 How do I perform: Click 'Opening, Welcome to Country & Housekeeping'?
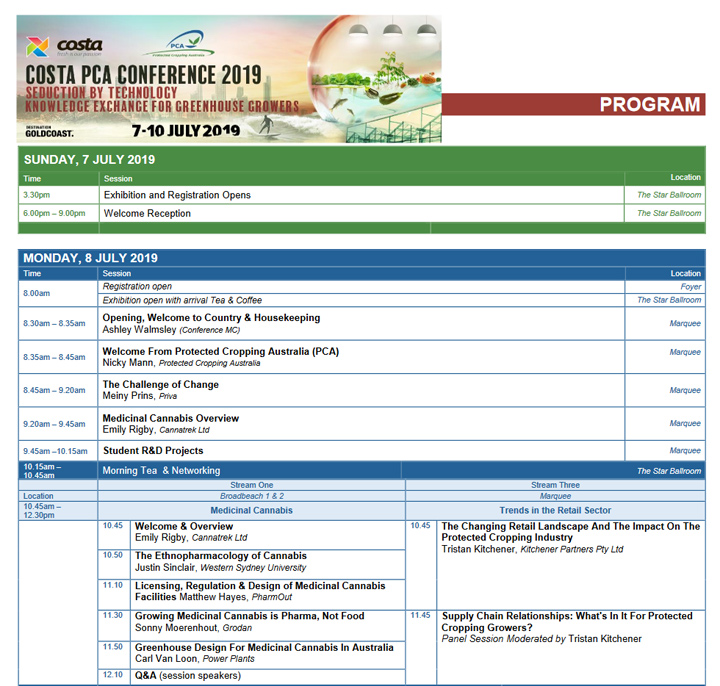coord(211,318)
